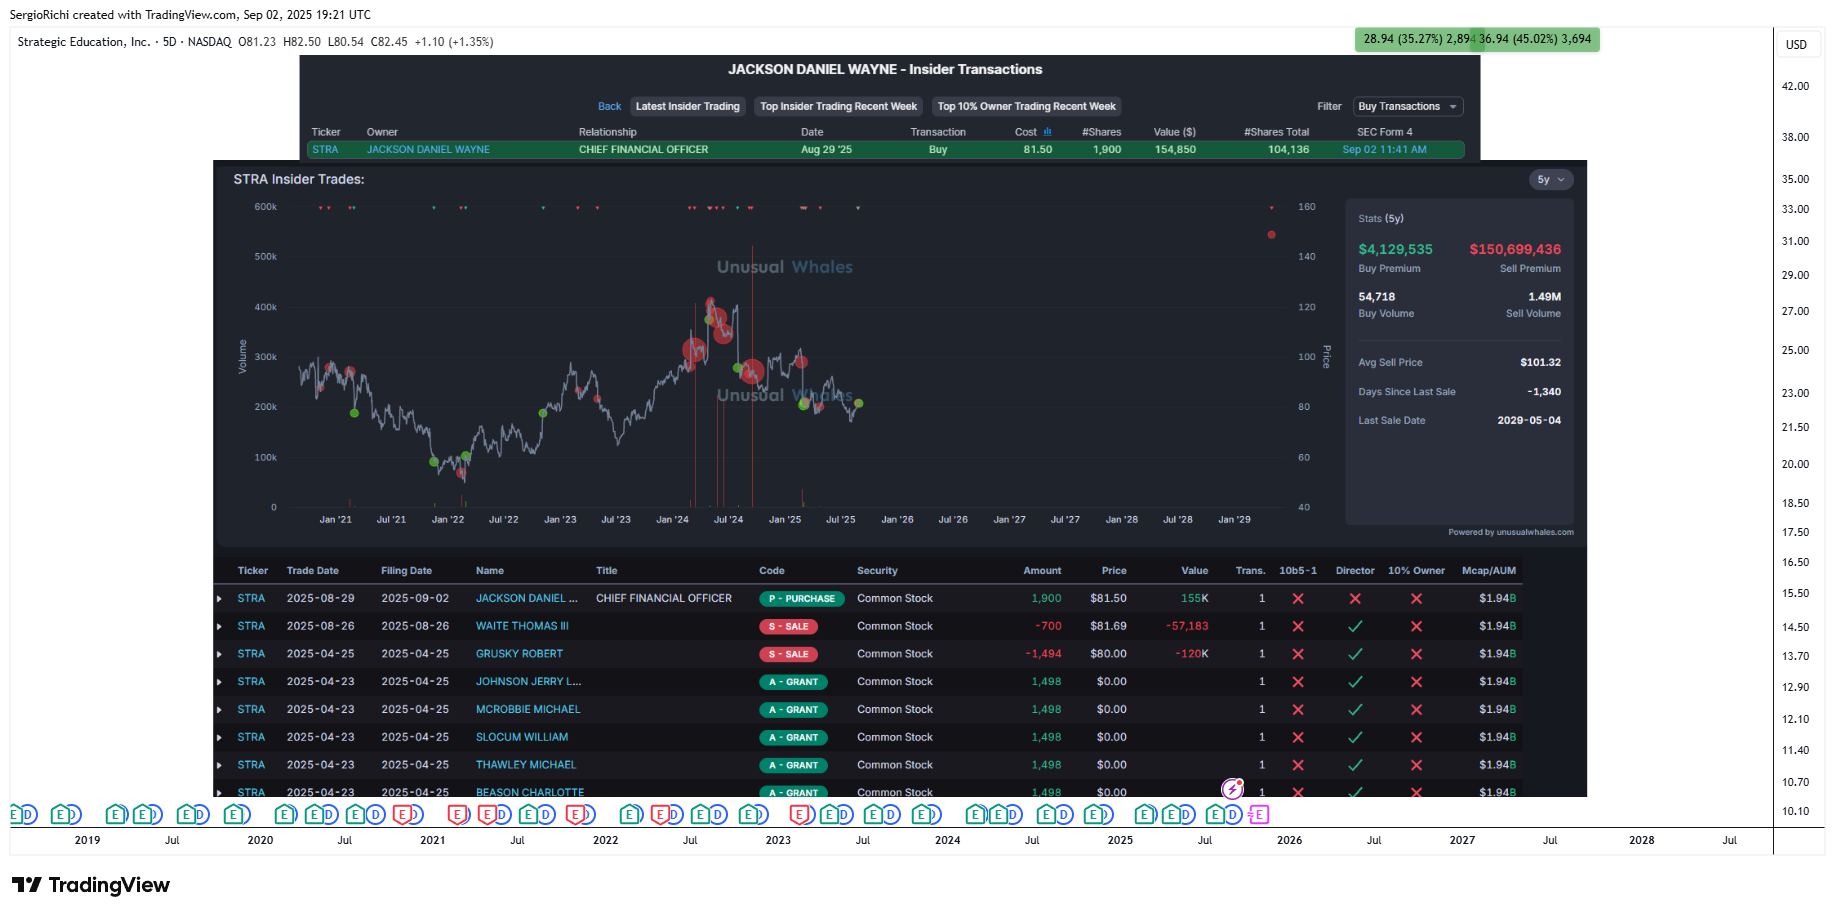Sort table by Filing Date column header

406,571
